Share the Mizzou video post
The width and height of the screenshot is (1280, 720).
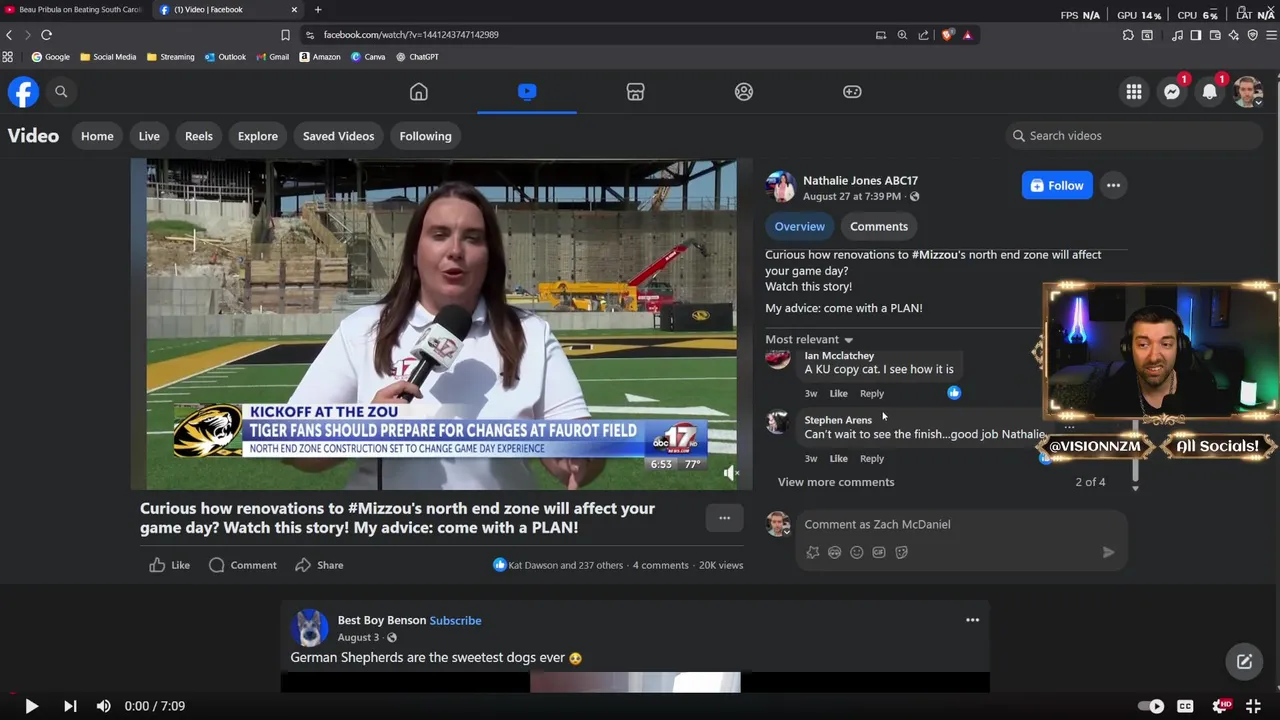click(x=319, y=566)
